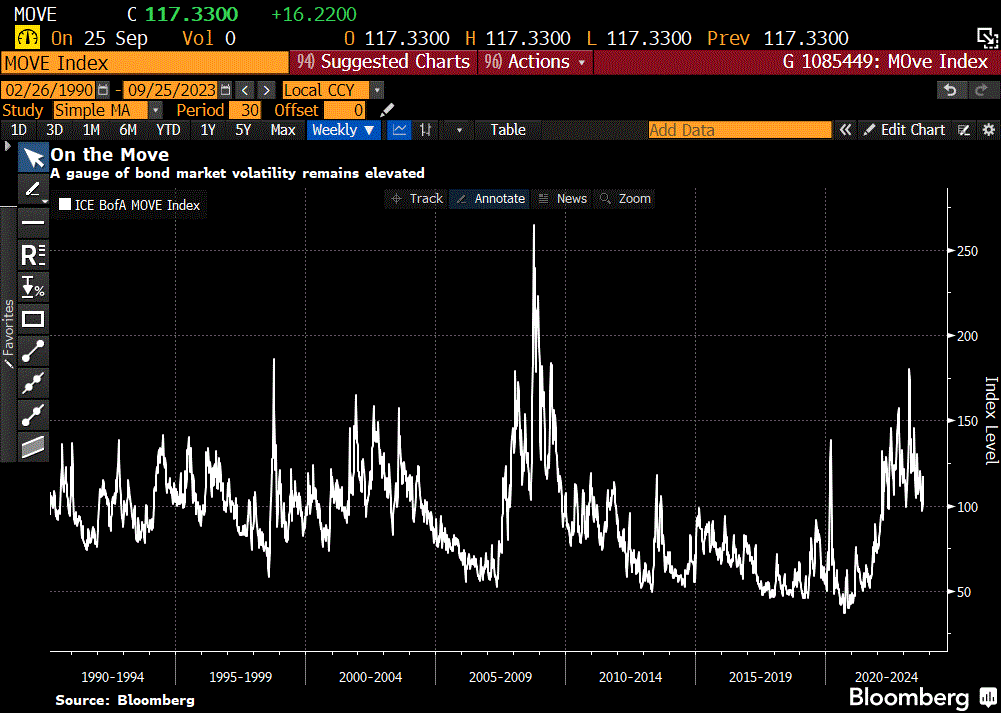Click the 'G 1085449: MOve Index' label

click(x=885, y=62)
